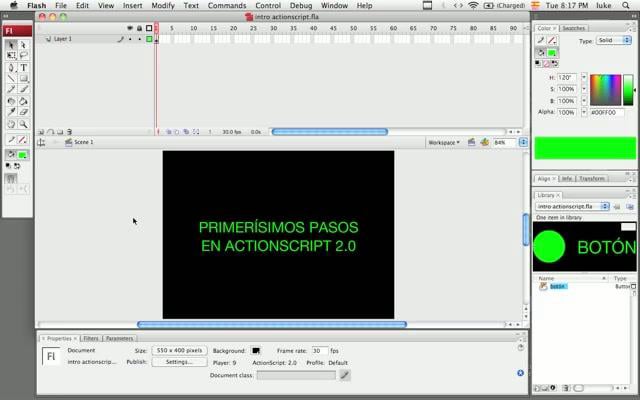Select the Lasso tool
This screenshot has width=640, height=400.
pos(23,55)
